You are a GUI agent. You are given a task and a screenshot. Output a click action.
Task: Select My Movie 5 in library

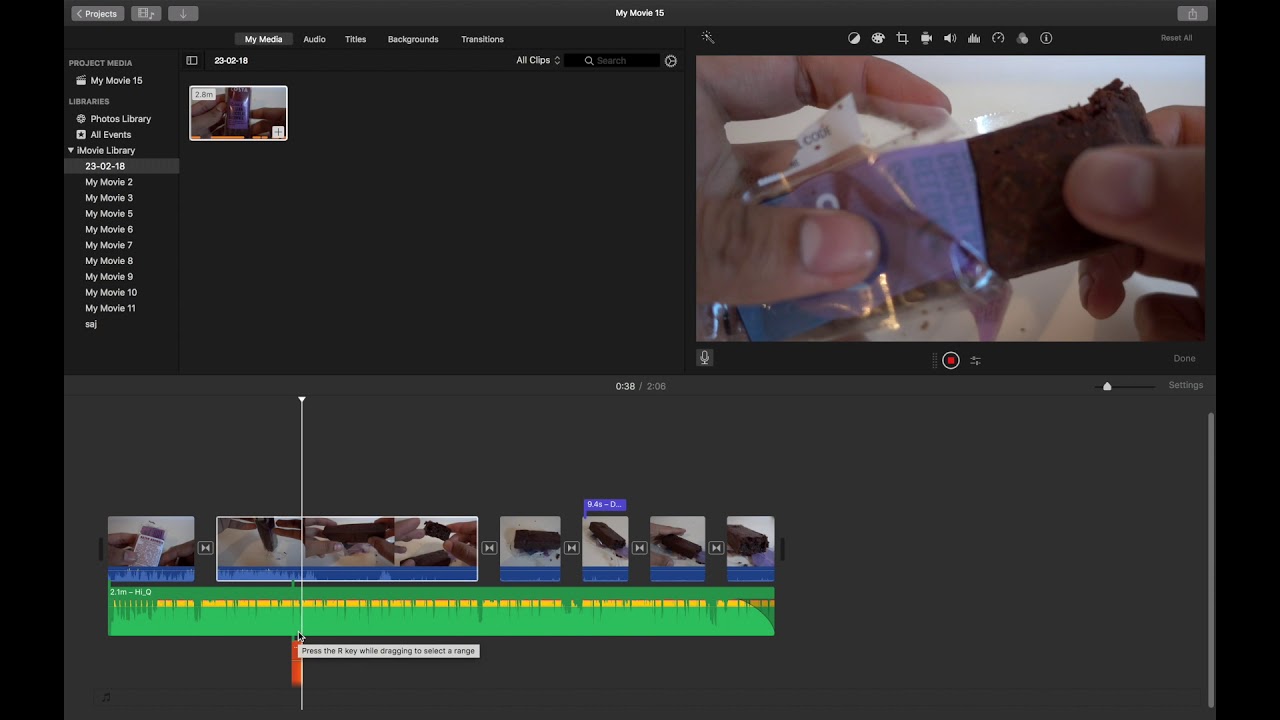[109, 214]
